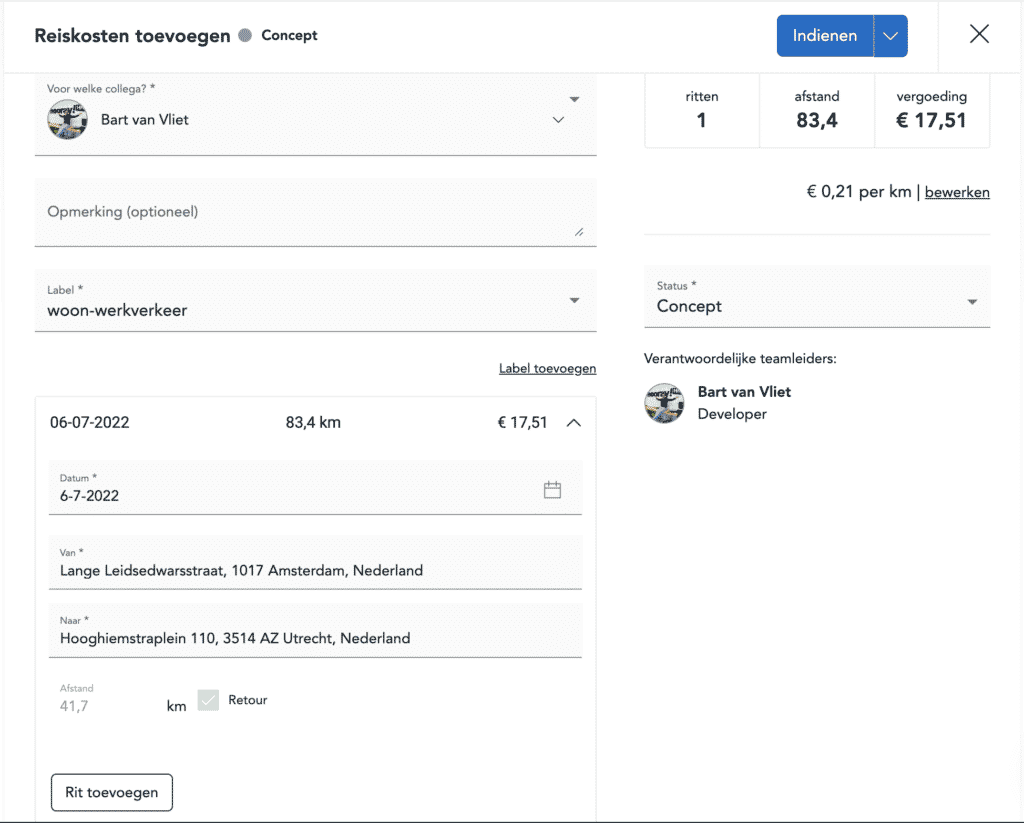Close the Reiskosten toevoegen dialog
The width and height of the screenshot is (1024, 823).
coord(979,35)
